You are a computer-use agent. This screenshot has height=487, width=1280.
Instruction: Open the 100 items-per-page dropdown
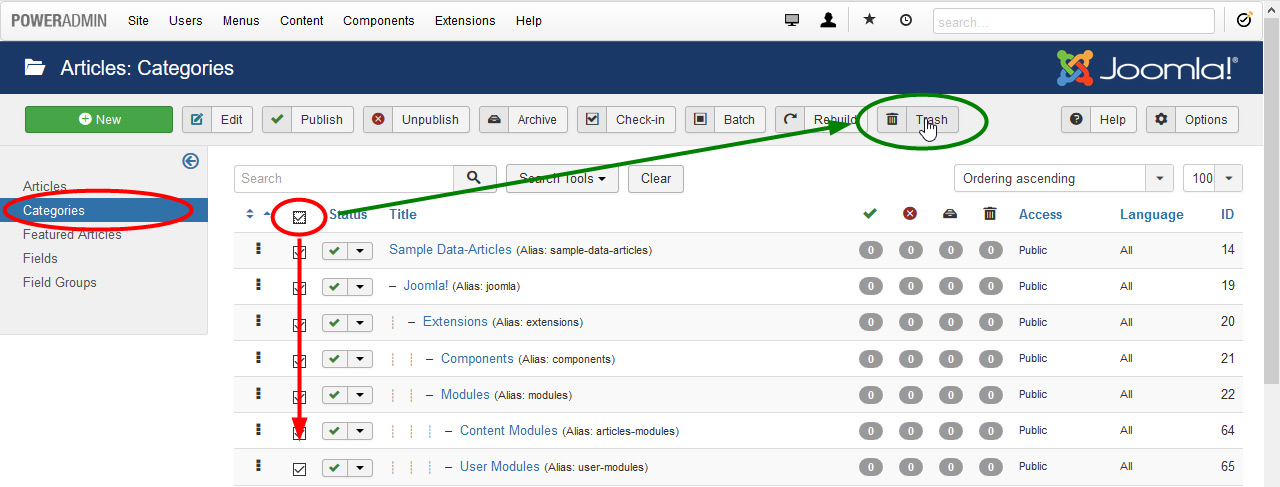pyautogui.click(x=1212, y=178)
